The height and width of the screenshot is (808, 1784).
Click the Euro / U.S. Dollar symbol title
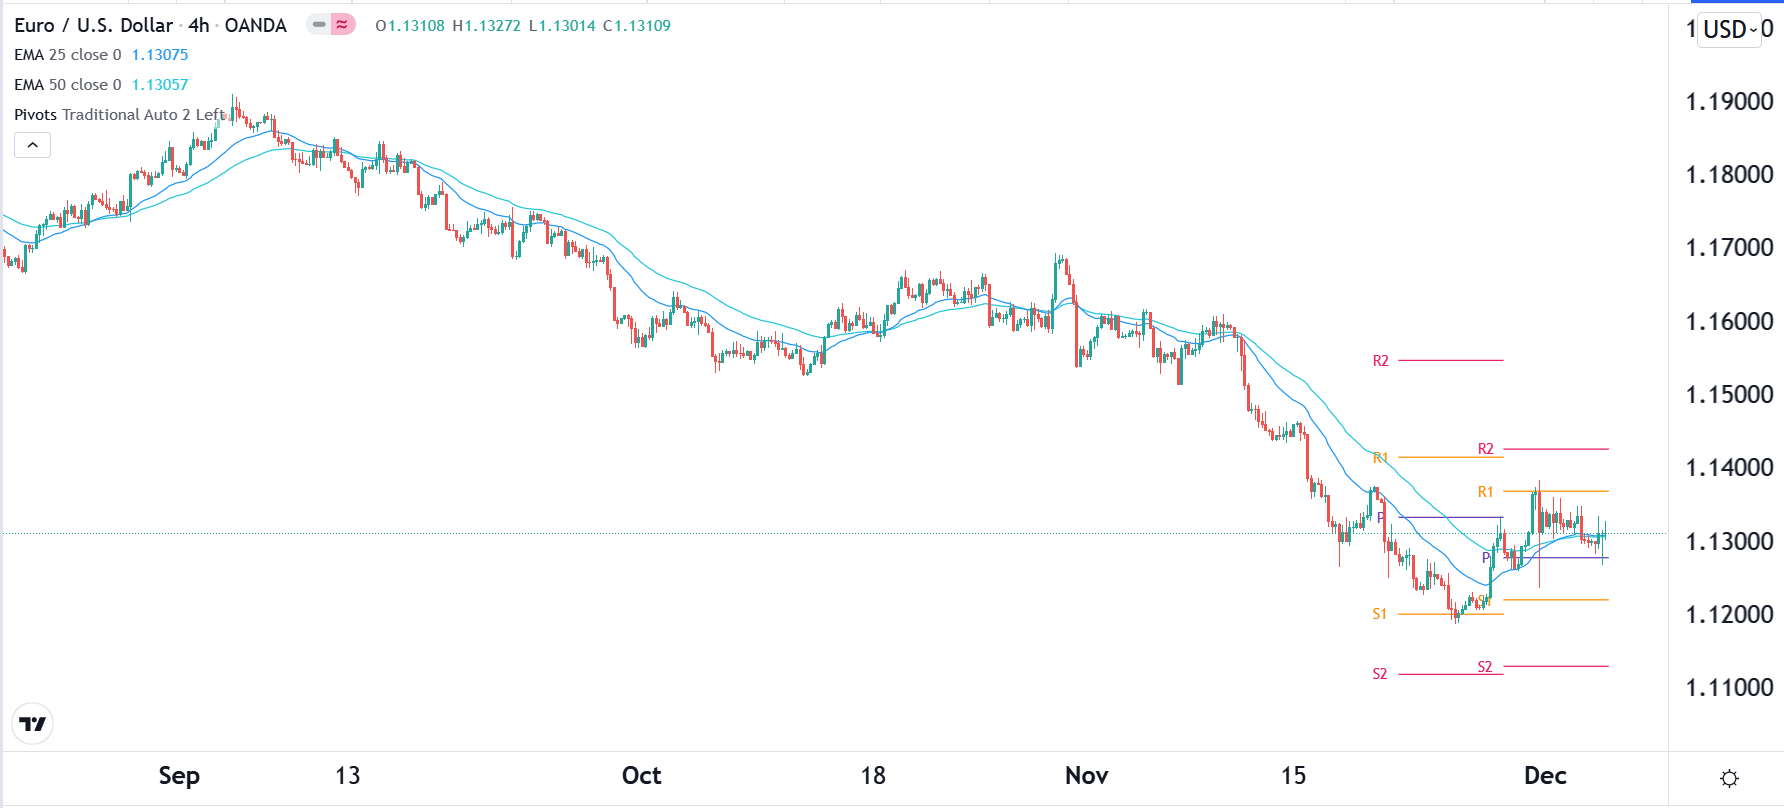[93, 25]
